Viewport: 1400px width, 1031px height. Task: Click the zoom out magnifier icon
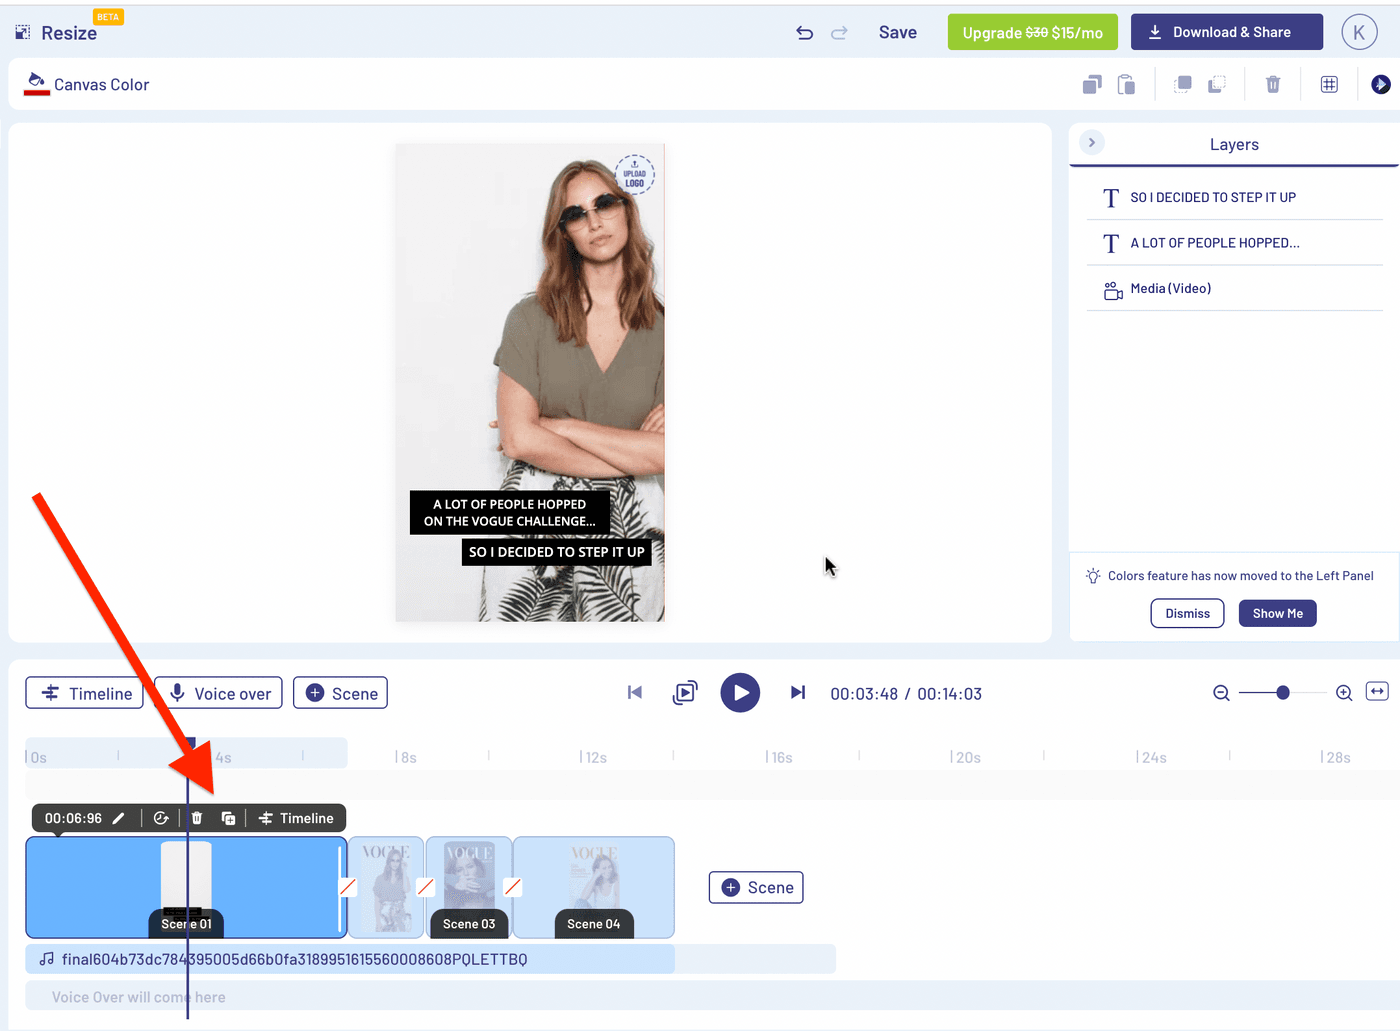1221,692
